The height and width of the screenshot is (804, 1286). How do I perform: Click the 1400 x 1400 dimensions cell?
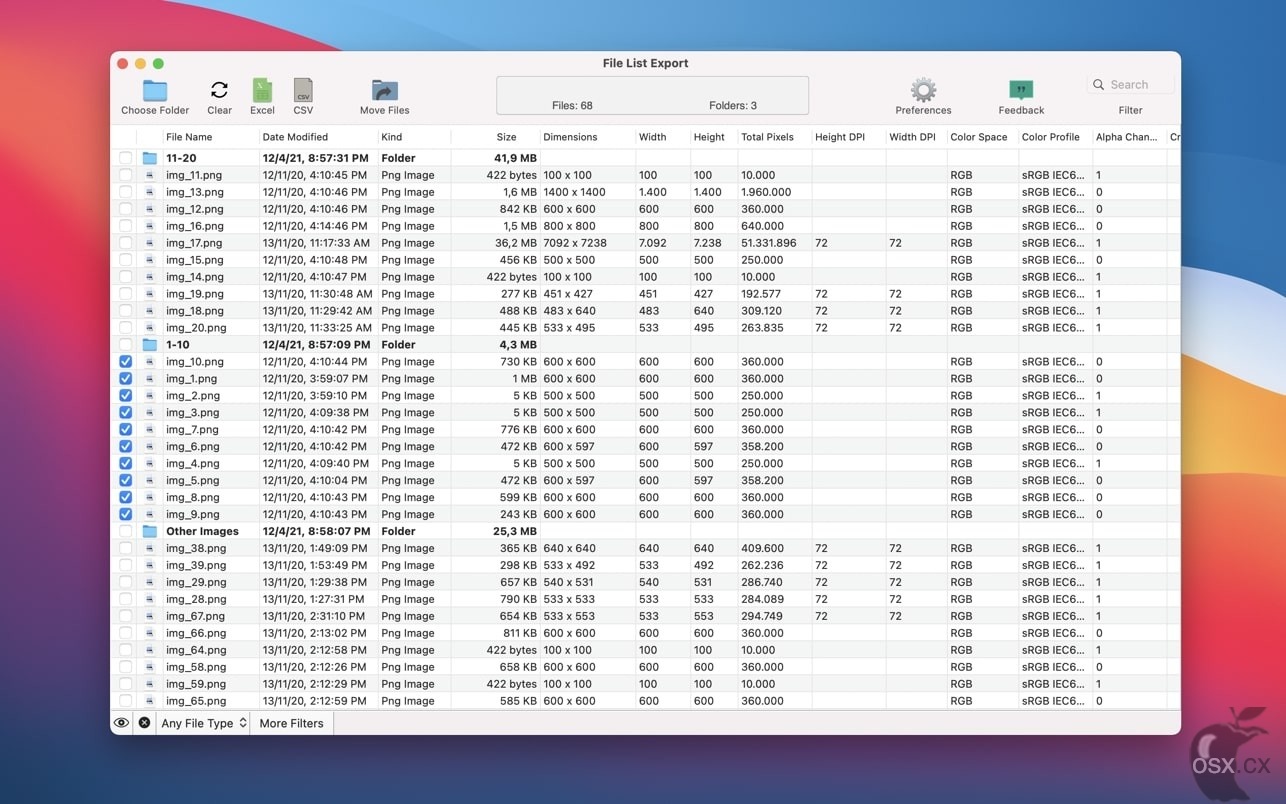pyautogui.click(x=574, y=192)
